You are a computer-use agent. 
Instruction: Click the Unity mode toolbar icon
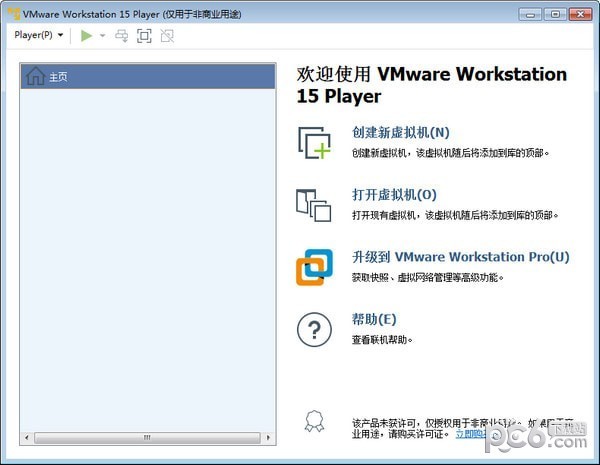click(167, 36)
